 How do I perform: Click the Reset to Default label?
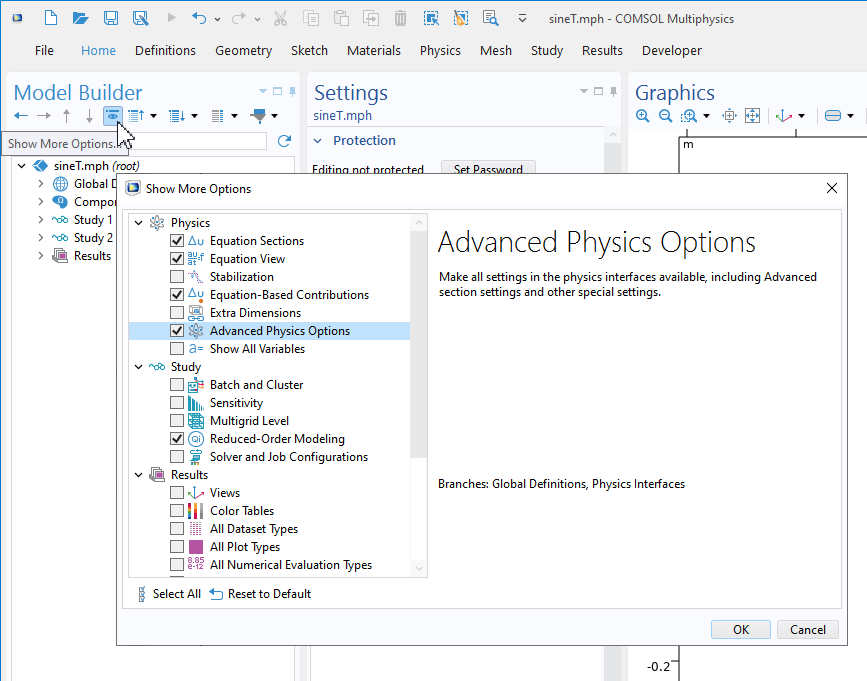point(269,594)
